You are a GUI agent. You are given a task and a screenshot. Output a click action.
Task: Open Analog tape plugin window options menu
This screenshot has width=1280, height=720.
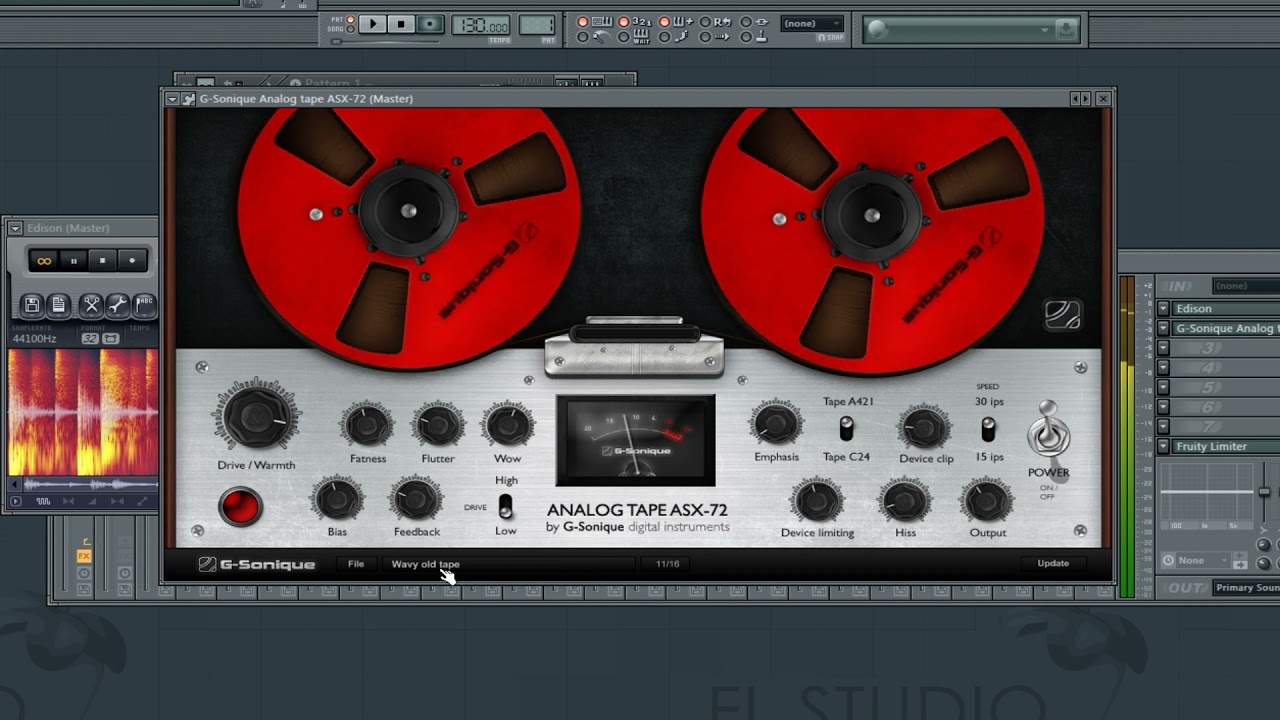[x=172, y=99]
